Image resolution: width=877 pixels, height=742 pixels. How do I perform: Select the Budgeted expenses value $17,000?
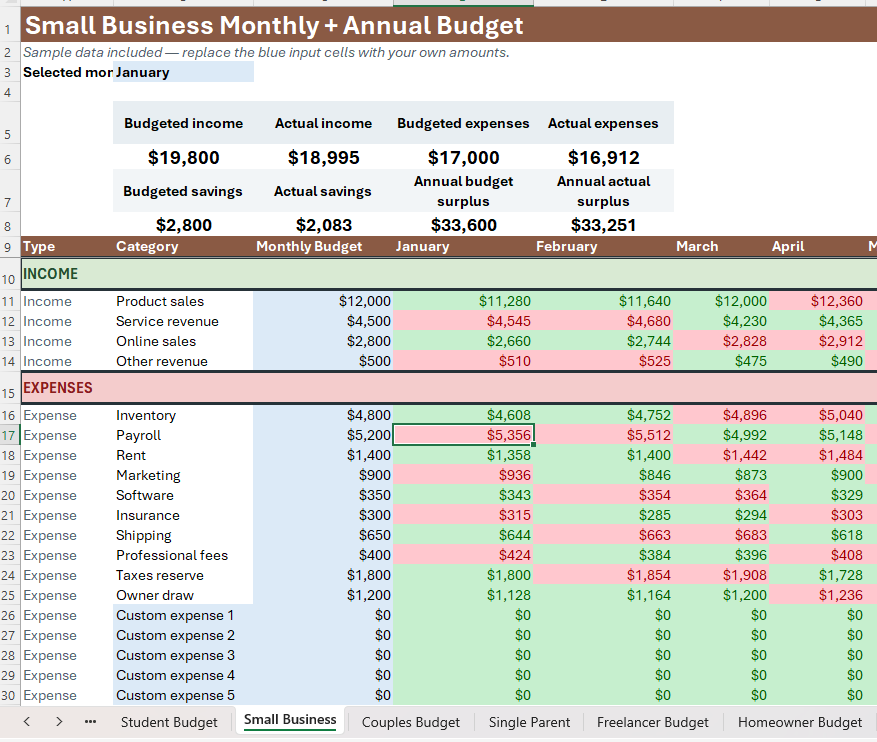[x=463, y=158]
